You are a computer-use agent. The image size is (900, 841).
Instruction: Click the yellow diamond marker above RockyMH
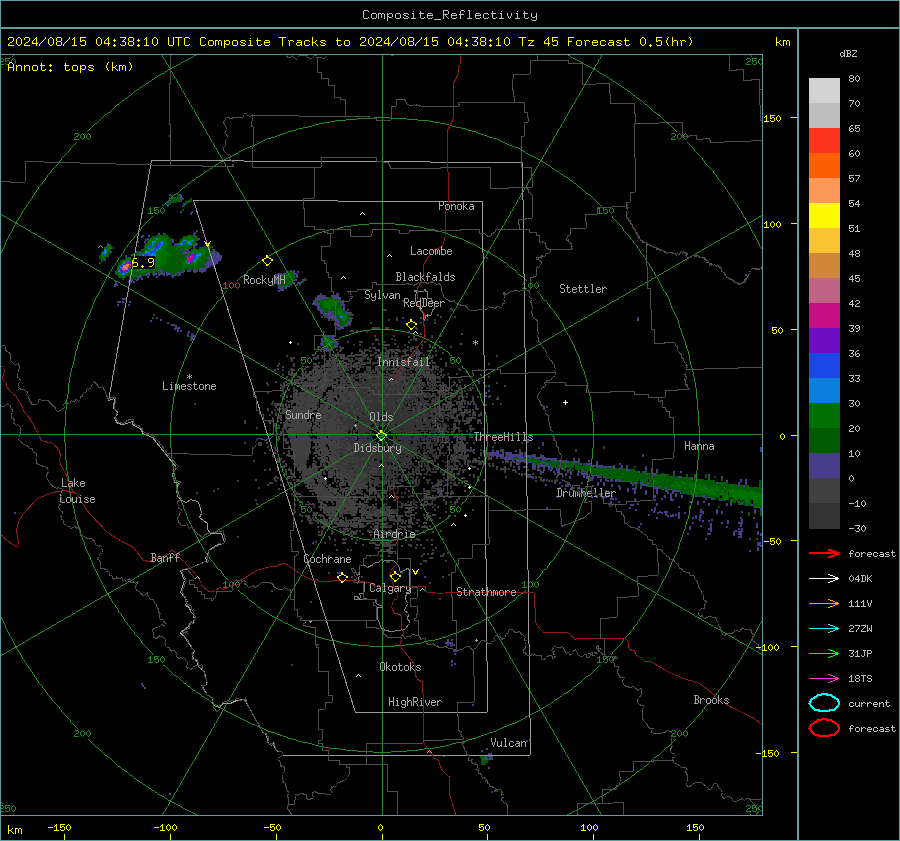coord(267,261)
